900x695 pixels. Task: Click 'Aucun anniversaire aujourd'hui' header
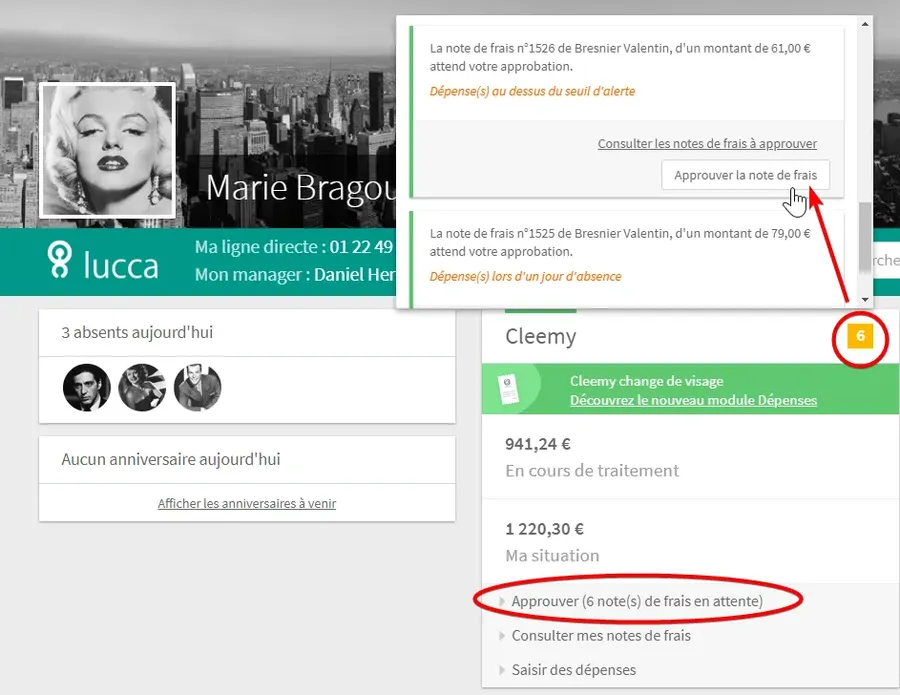(170, 459)
